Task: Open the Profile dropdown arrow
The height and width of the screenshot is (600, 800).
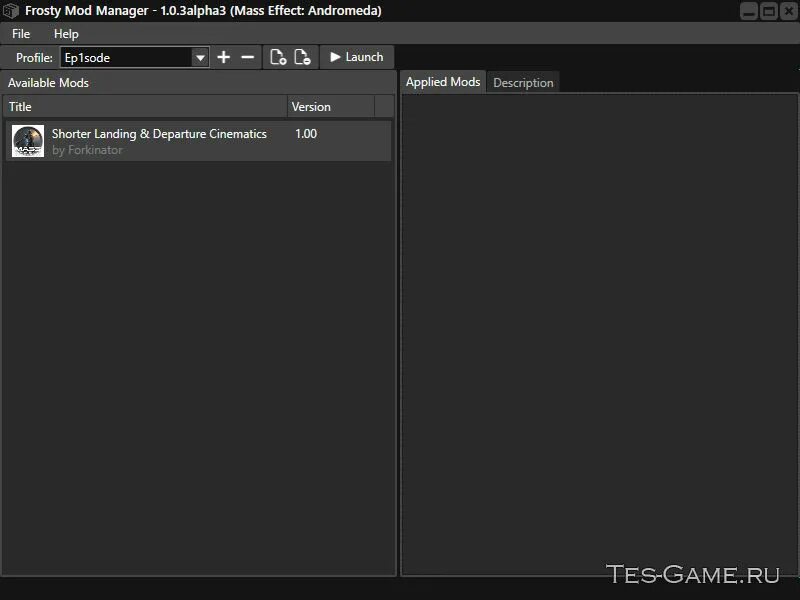Action: pyautogui.click(x=201, y=58)
